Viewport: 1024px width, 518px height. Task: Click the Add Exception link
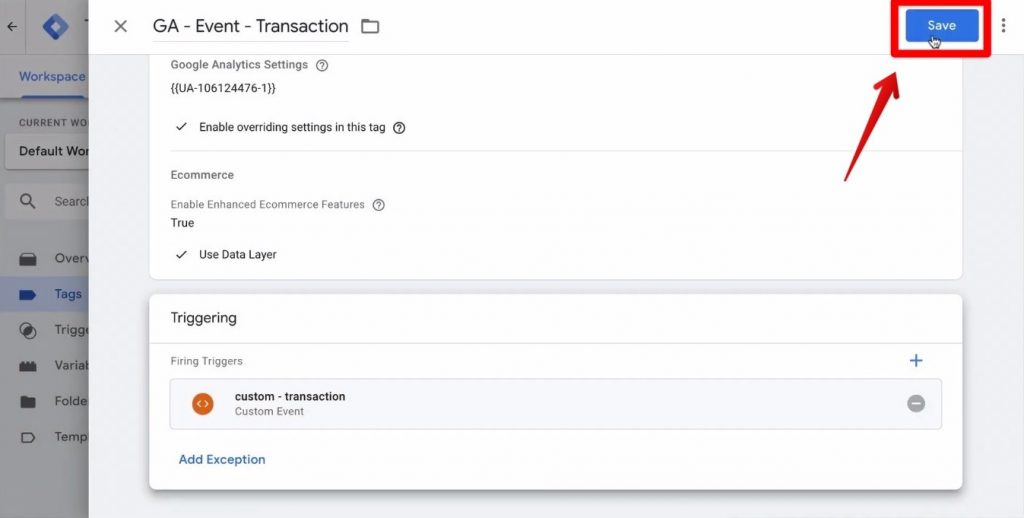(x=222, y=460)
